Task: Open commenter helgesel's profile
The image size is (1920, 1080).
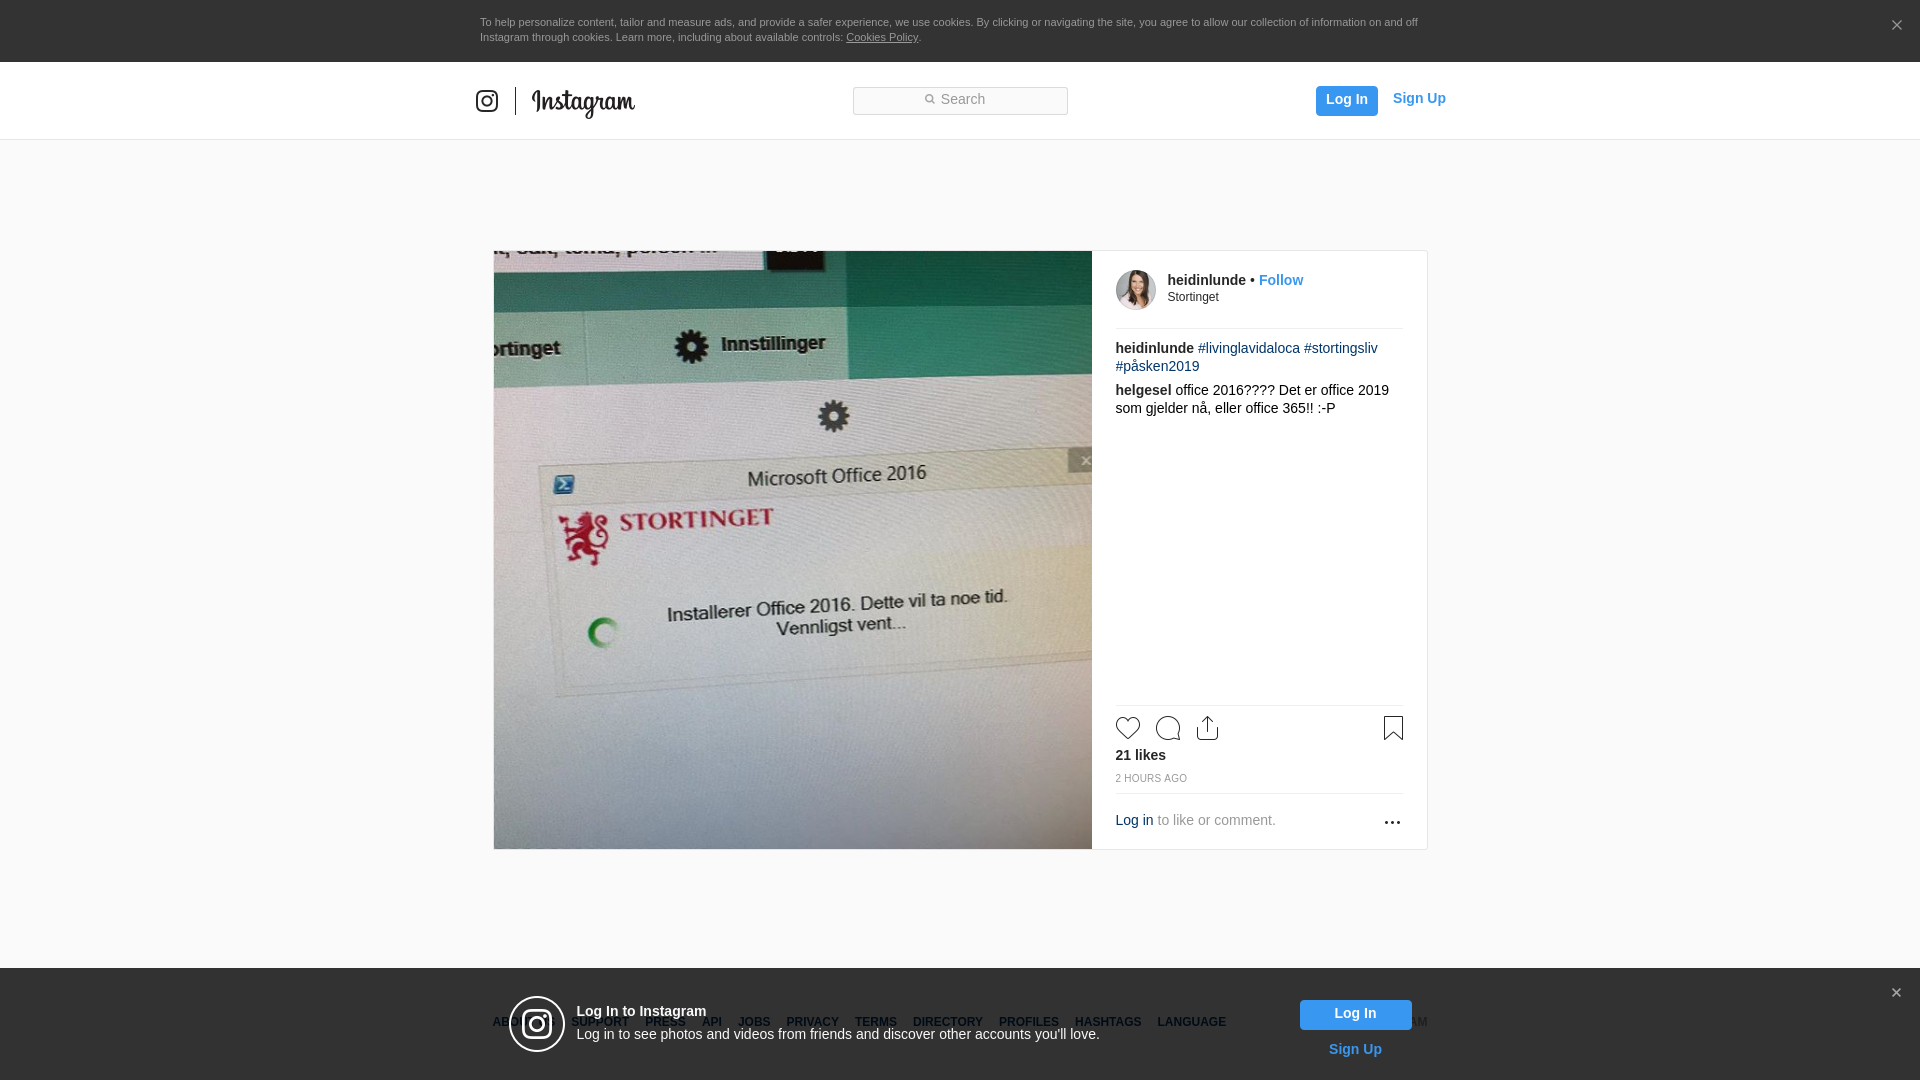Action: tap(1143, 390)
